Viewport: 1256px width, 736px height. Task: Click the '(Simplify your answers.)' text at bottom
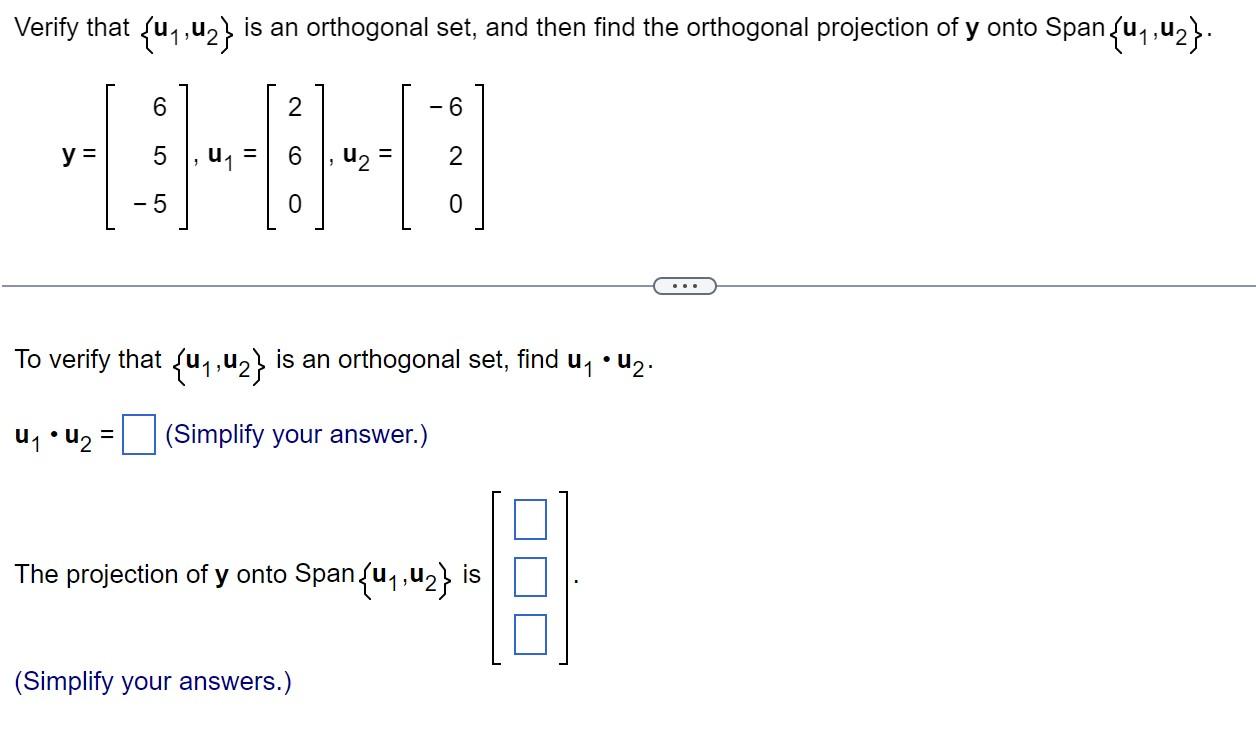[x=152, y=681]
